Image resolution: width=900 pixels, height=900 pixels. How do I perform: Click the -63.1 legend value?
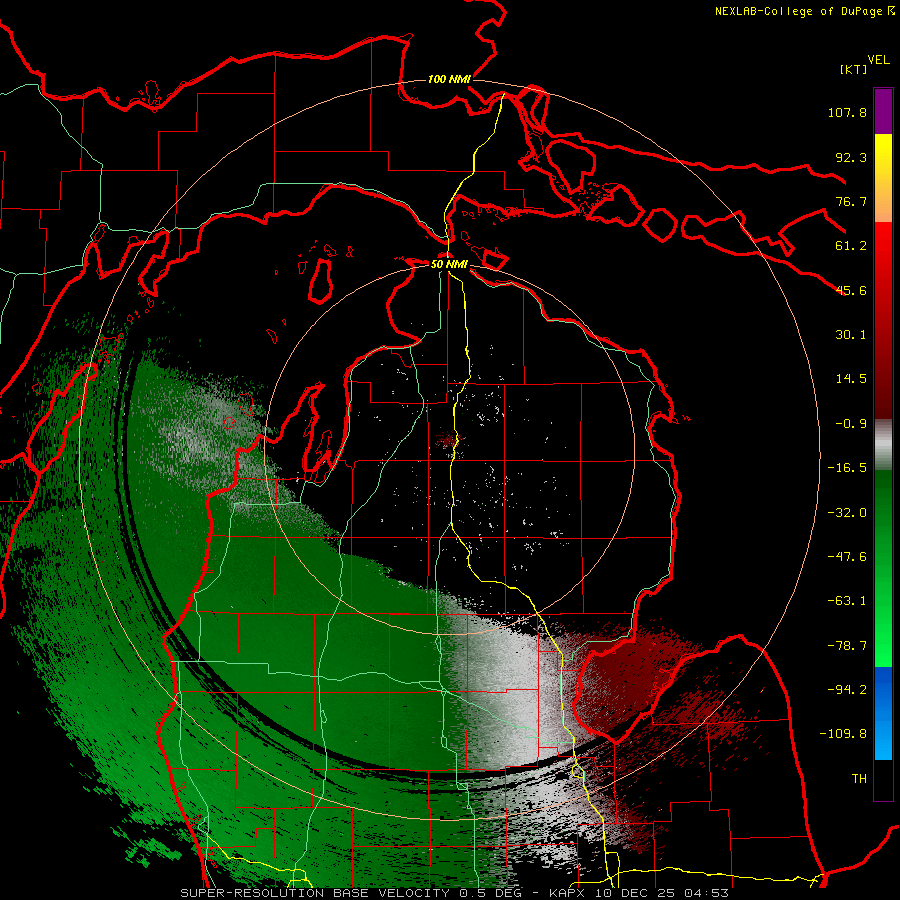(x=847, y=601)
